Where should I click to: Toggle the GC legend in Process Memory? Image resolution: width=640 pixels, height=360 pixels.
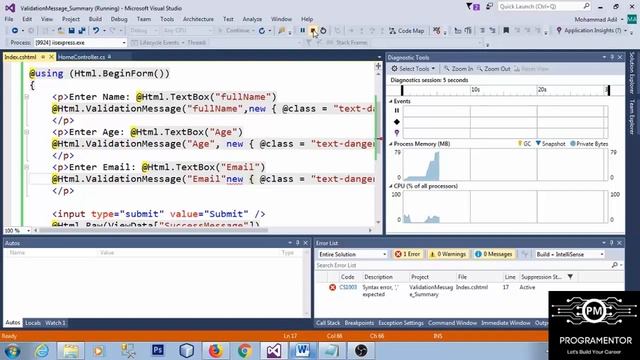(x=524, y=144)
